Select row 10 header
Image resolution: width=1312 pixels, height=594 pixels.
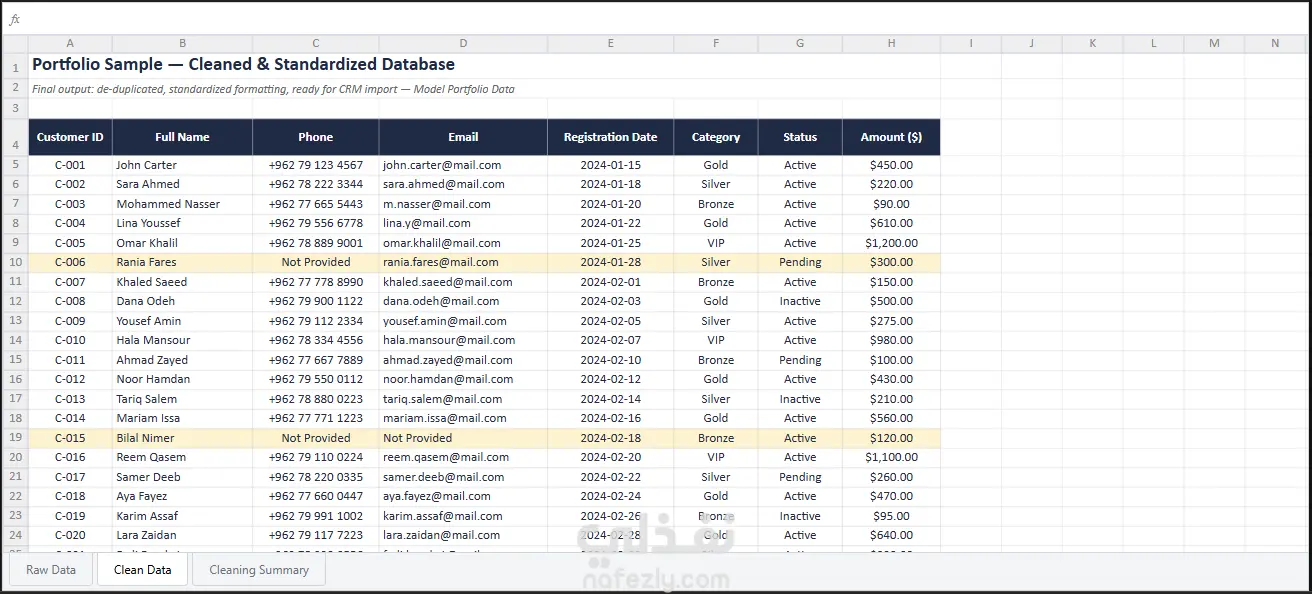(x=15, y=262)
